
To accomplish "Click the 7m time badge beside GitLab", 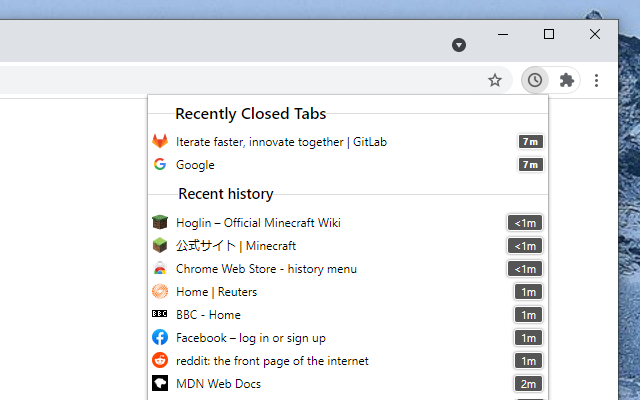I will (530, 142).
